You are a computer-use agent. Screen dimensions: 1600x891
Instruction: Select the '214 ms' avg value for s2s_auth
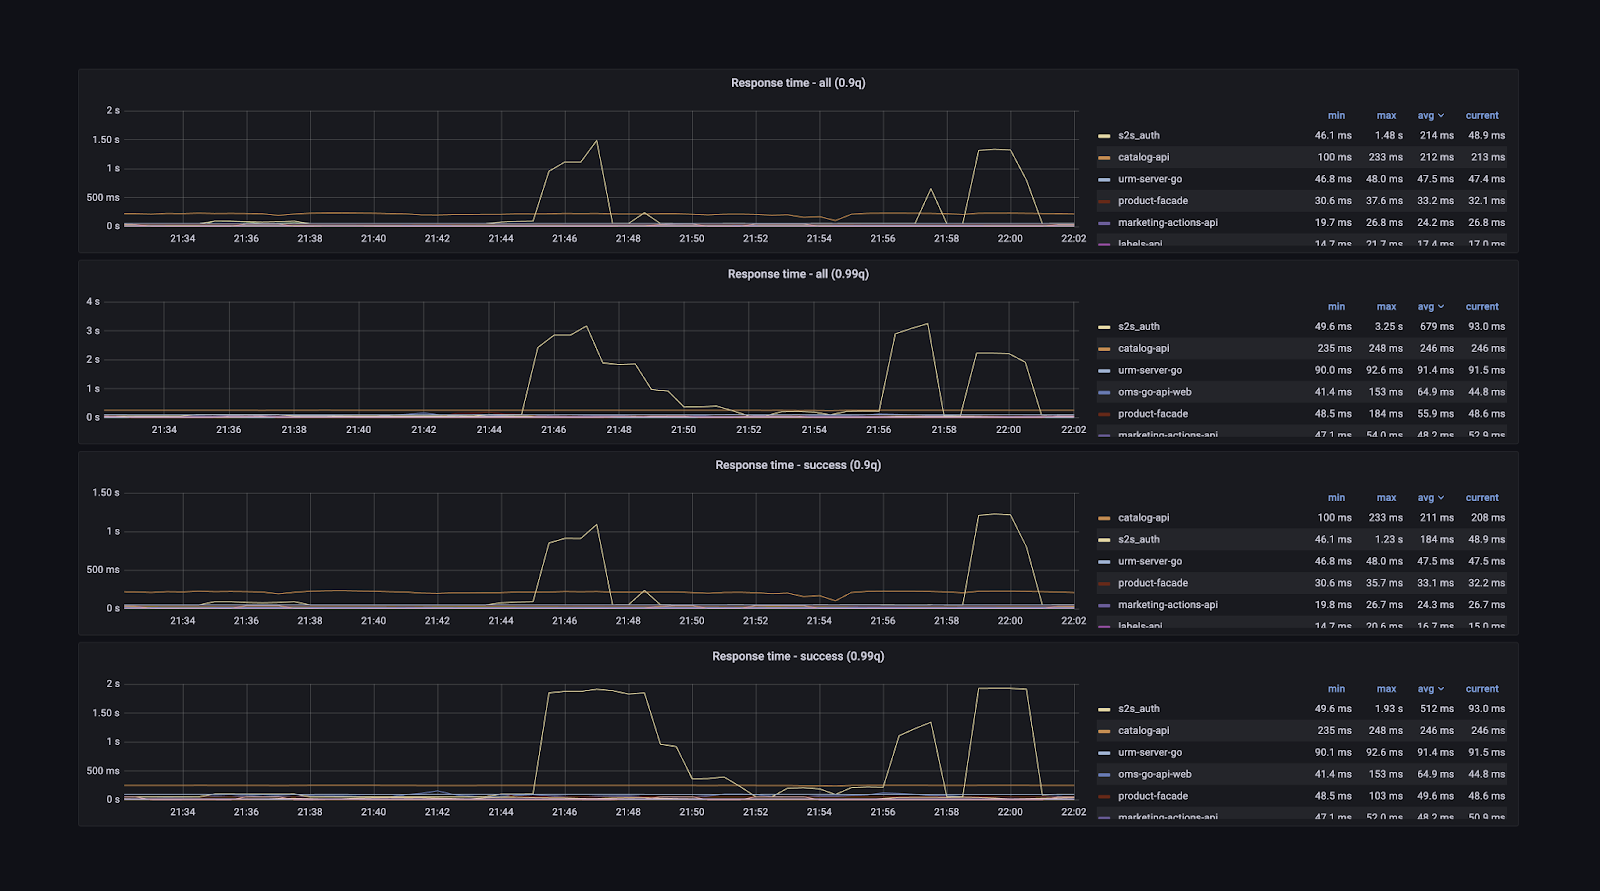click(1436, 136)
